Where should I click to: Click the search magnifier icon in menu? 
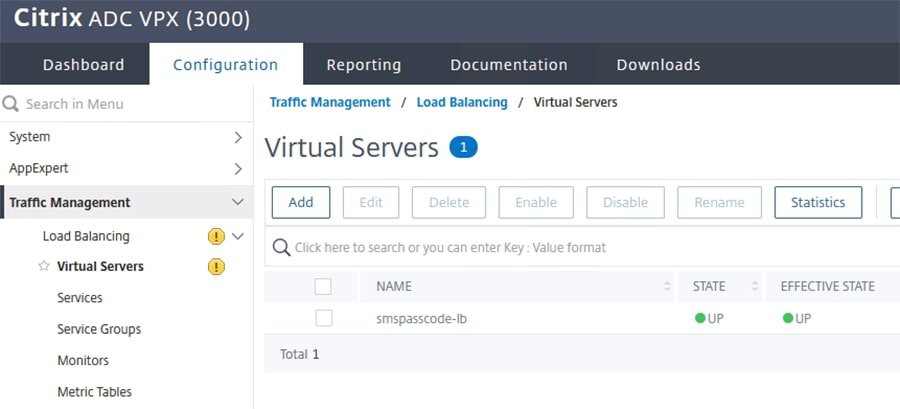[x=12, y=103]
